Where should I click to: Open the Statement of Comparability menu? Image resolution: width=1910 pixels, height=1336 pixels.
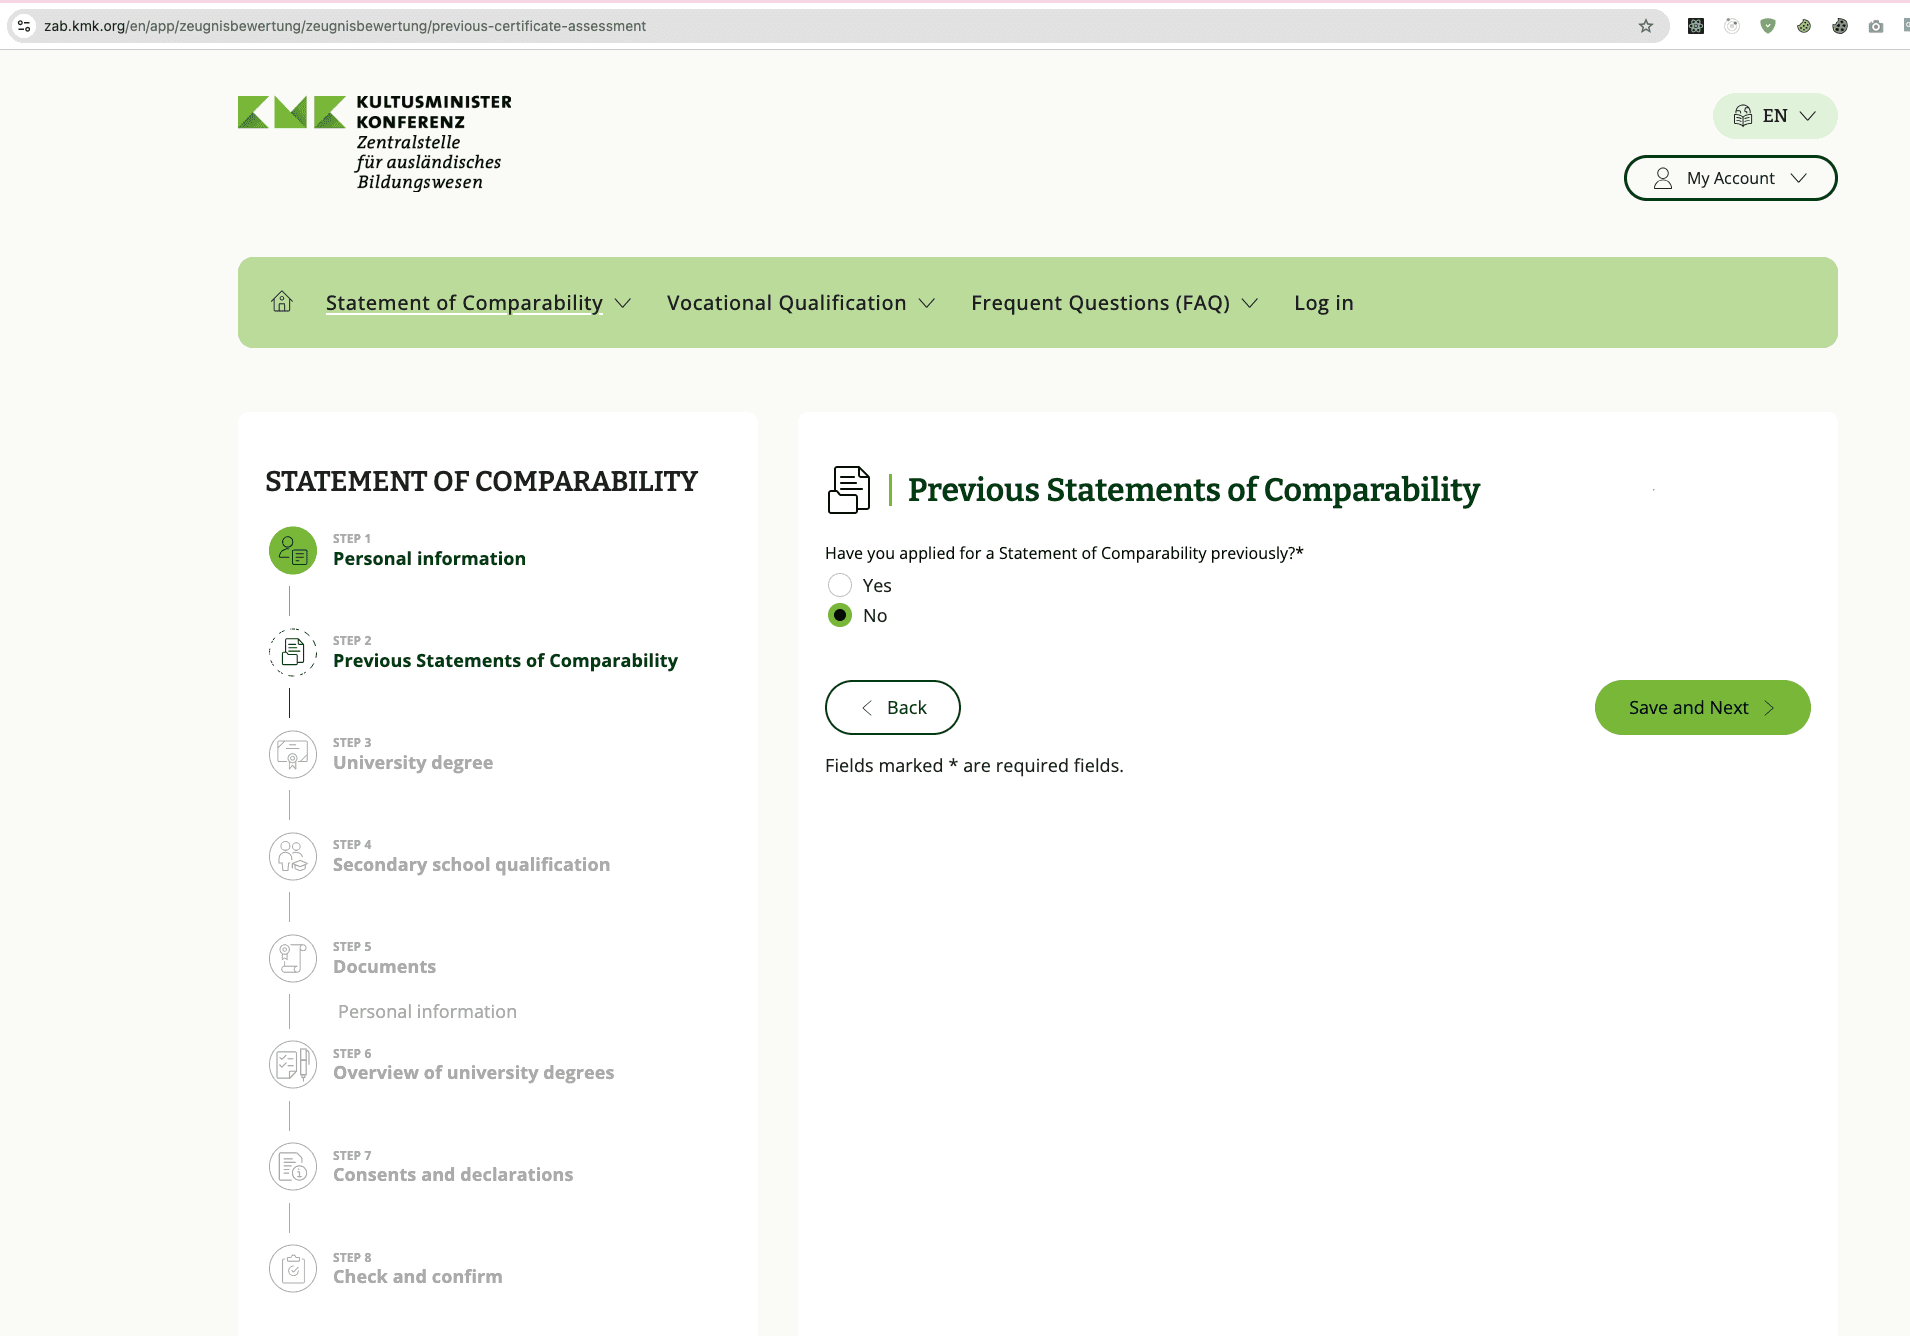coord(477,303)
